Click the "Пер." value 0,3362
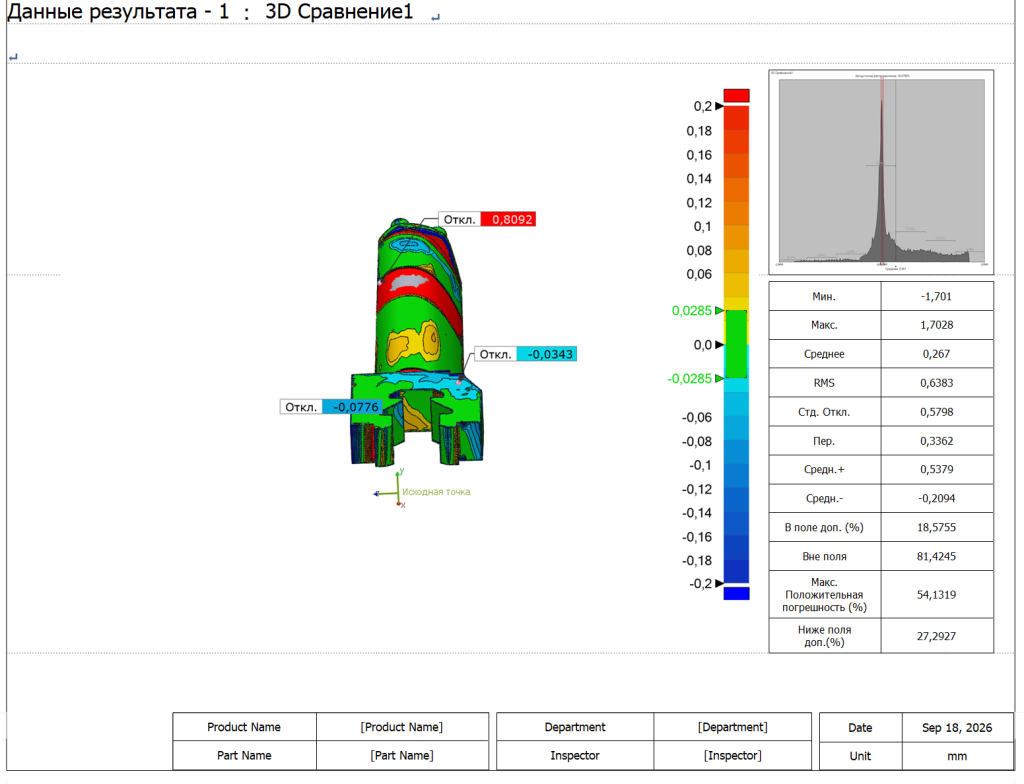Screen dimensions: 1024x784 936,441
